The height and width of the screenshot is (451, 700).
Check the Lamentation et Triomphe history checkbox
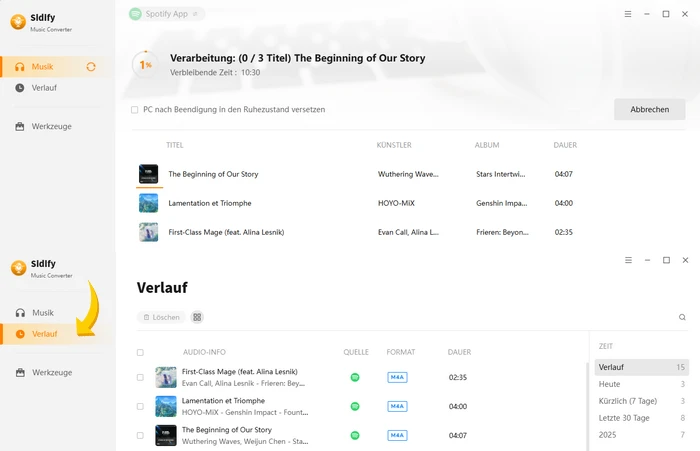[140, 406]
